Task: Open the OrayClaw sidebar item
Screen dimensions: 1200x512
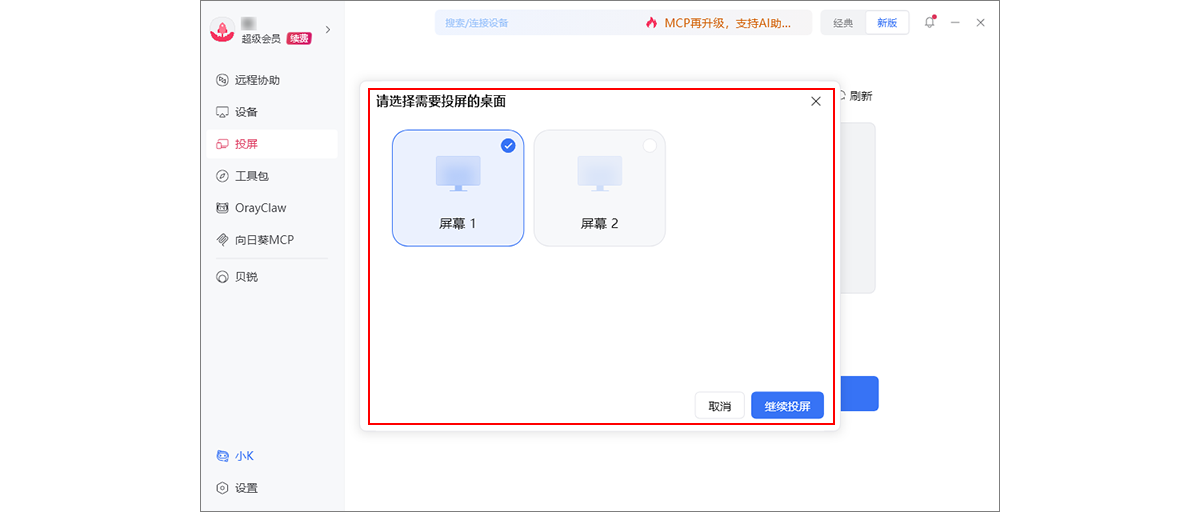Action: coord(272,208)
